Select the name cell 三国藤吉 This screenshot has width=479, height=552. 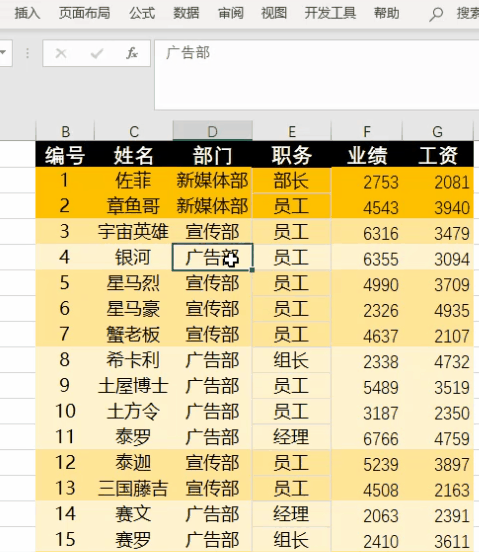134,489
